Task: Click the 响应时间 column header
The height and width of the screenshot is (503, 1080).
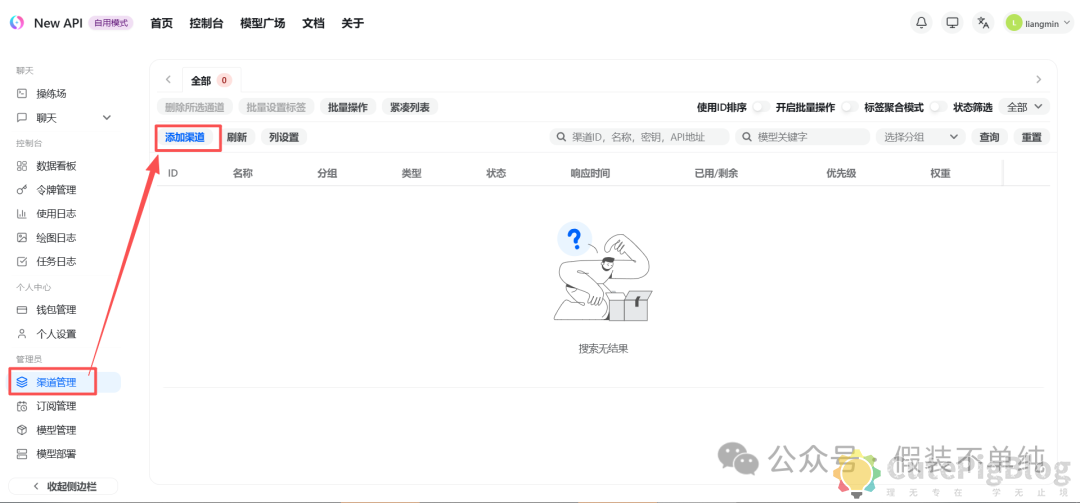Action: point(590,174)
